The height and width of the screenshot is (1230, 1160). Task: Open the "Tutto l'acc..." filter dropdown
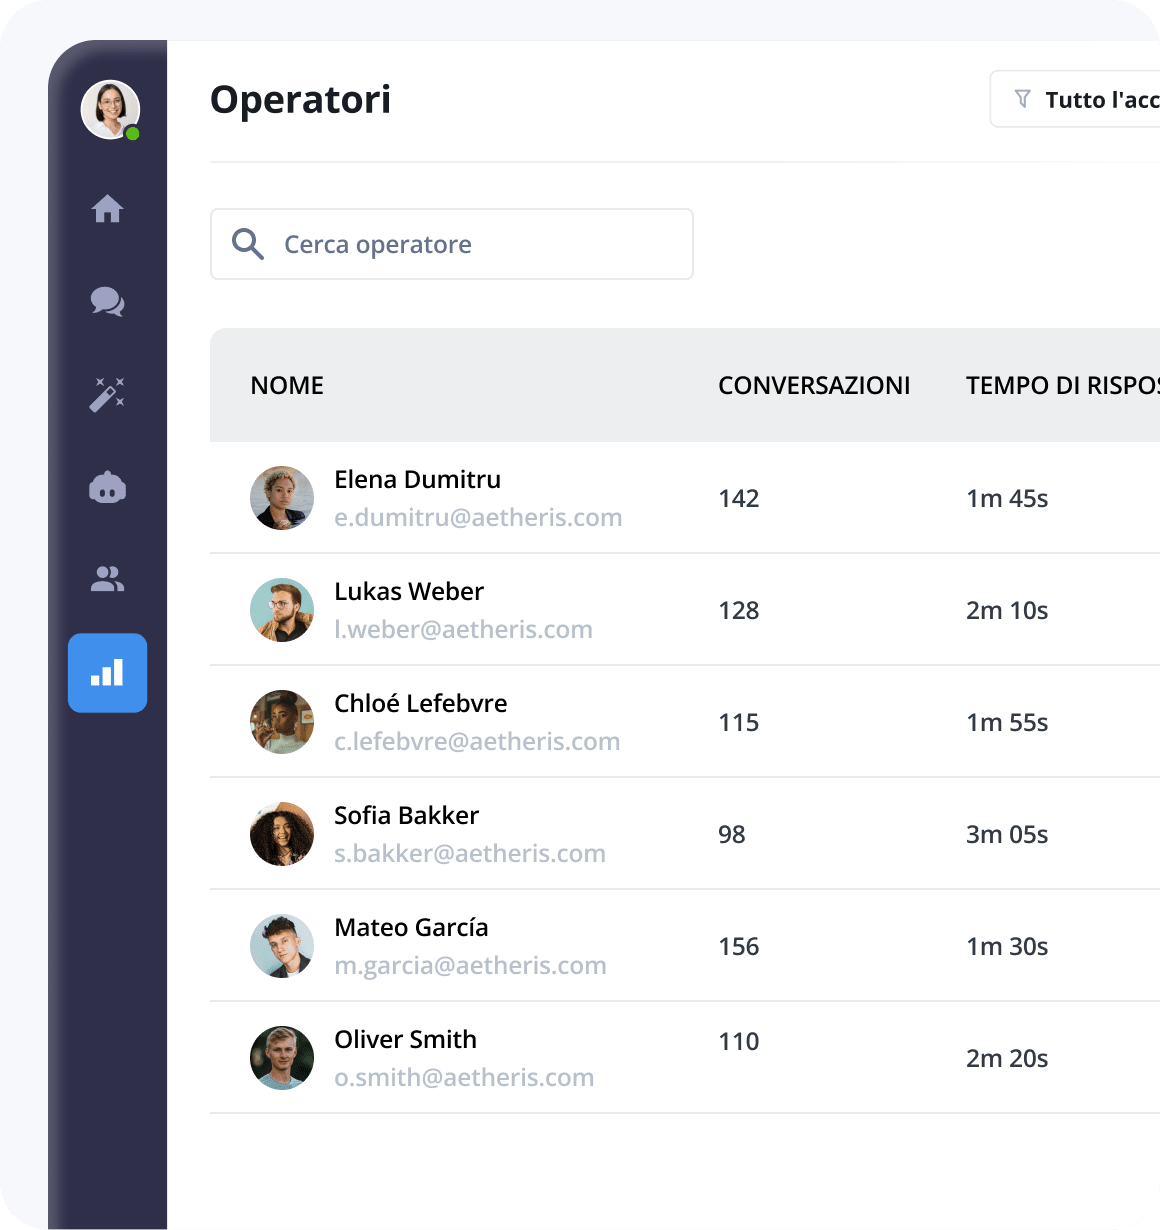1090,98
